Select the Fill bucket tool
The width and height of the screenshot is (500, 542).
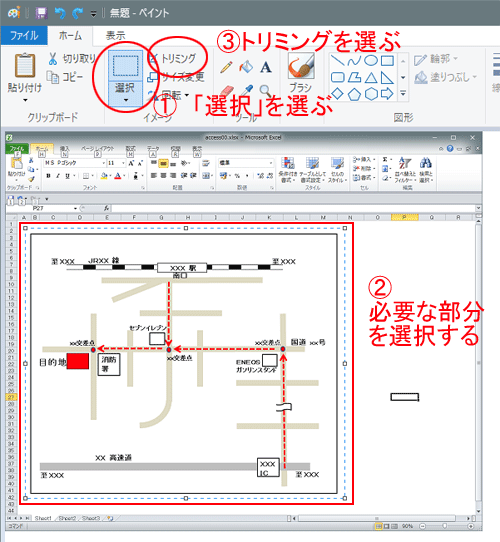pos(246,67)
